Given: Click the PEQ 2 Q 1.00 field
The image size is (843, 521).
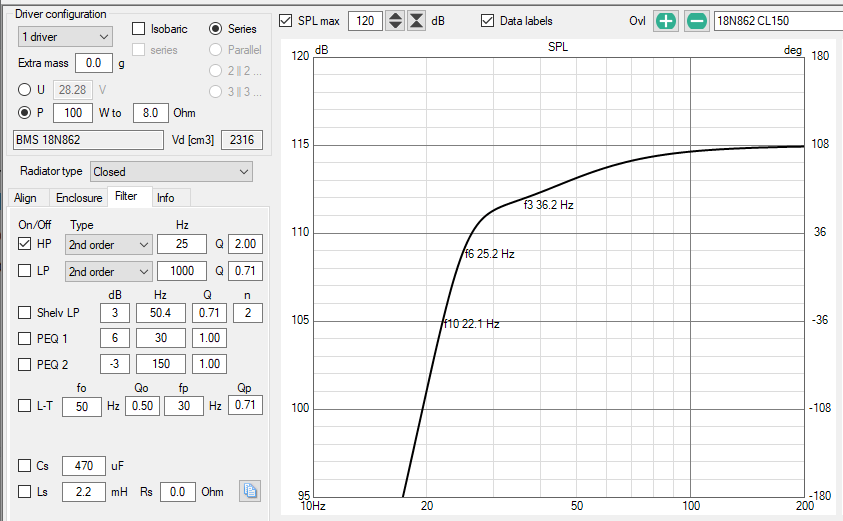Looking at the screenshot, I should 210,364.
